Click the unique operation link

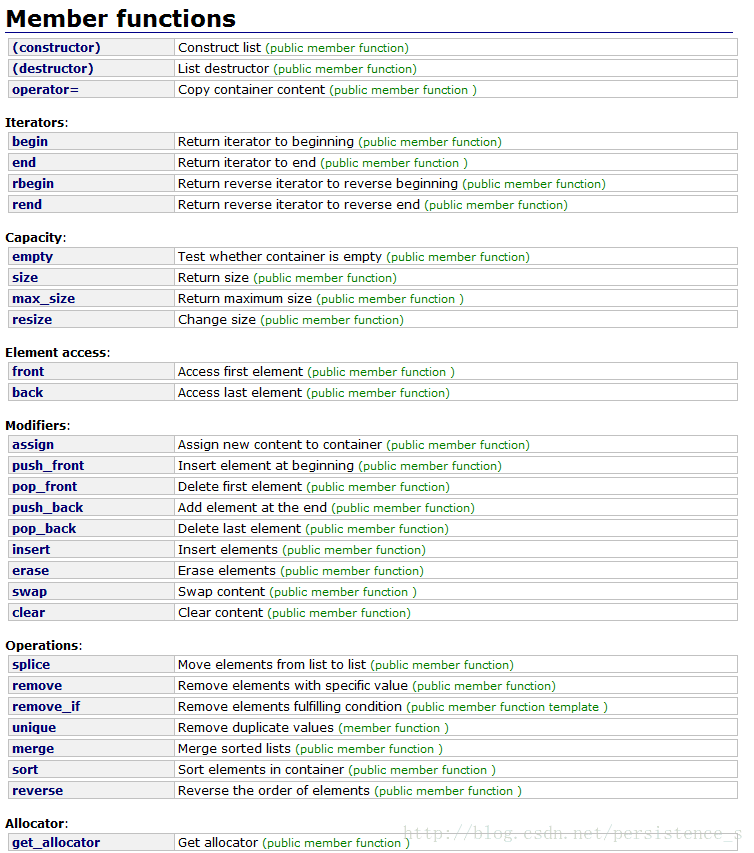[x=34, y=727]
